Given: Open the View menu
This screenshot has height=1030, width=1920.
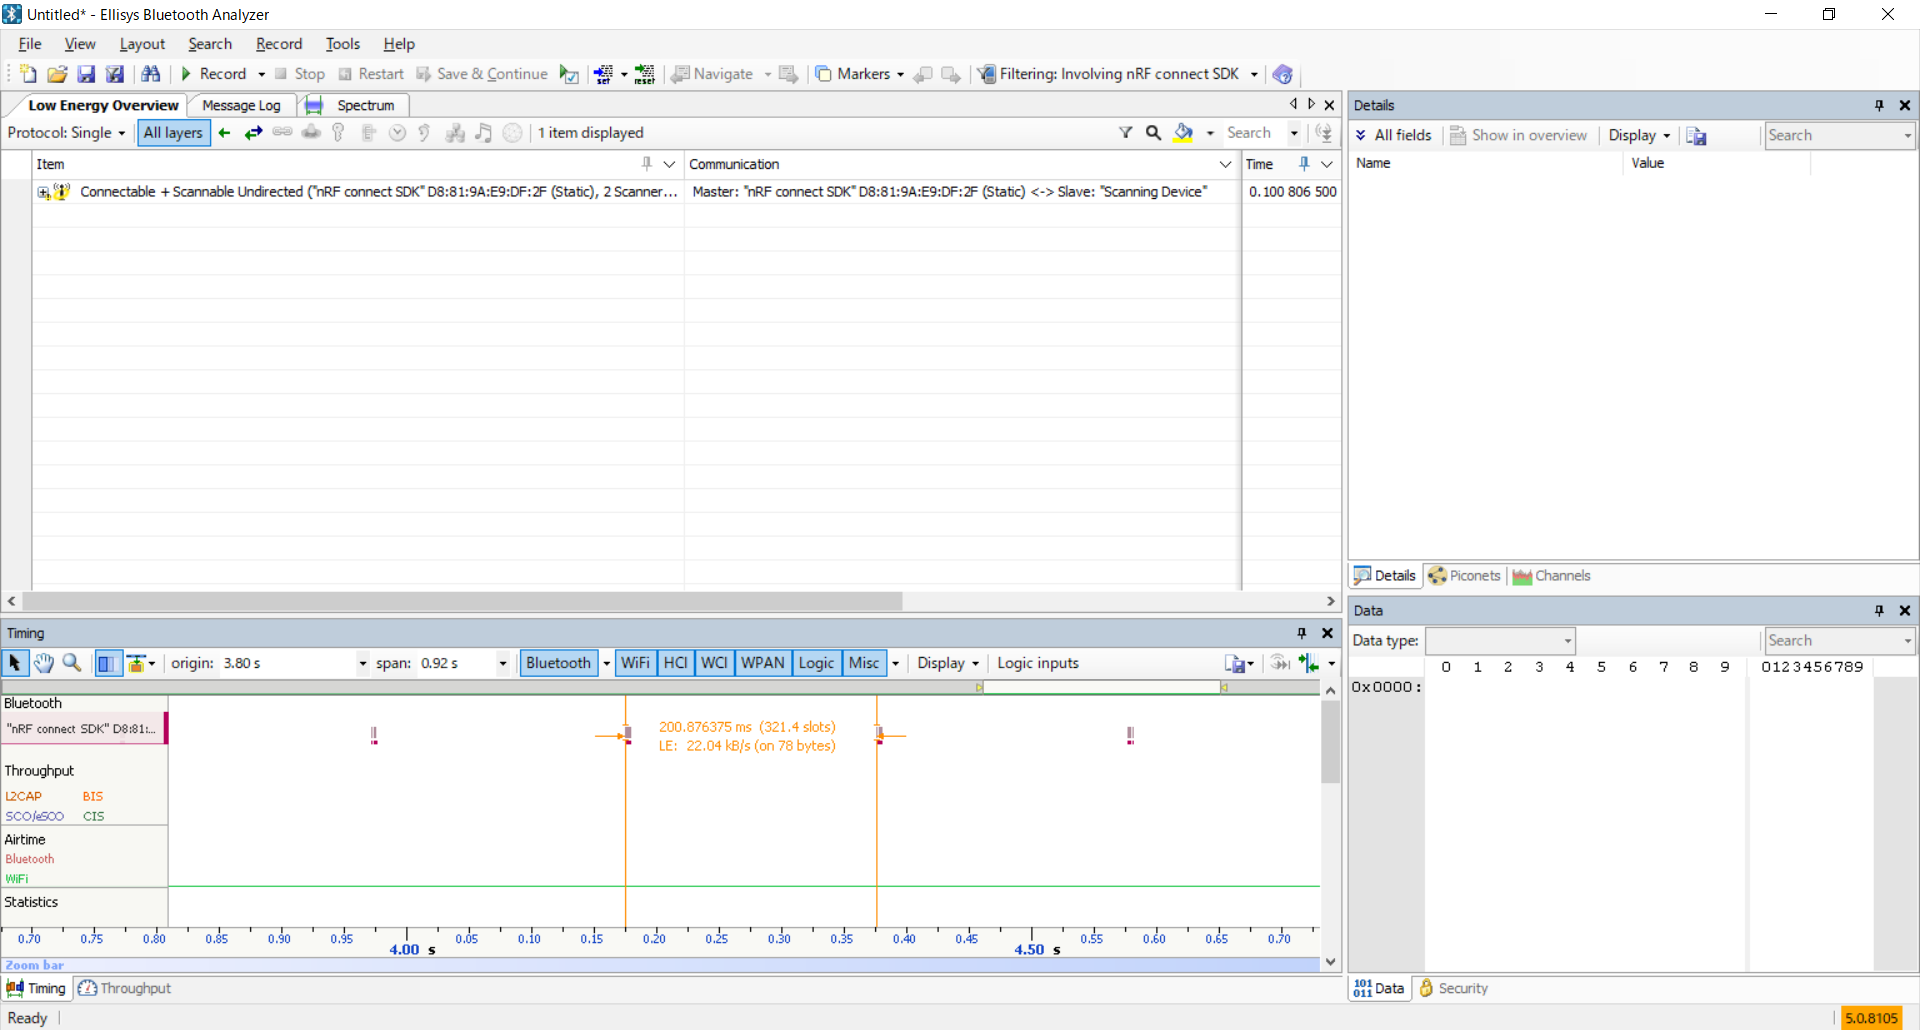Looking at the screenshot, I should (x=80, y=44).
